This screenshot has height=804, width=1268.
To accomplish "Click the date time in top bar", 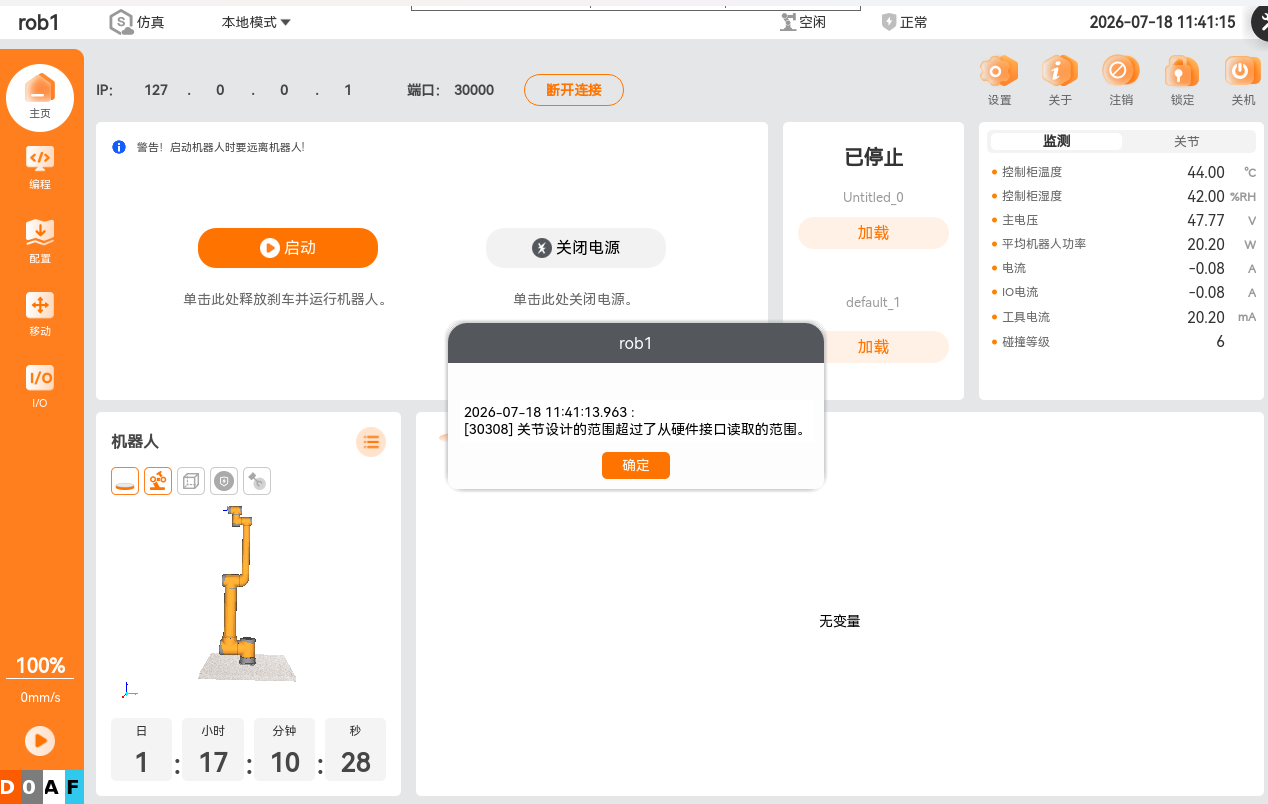I will click(x=1162, y=22).
